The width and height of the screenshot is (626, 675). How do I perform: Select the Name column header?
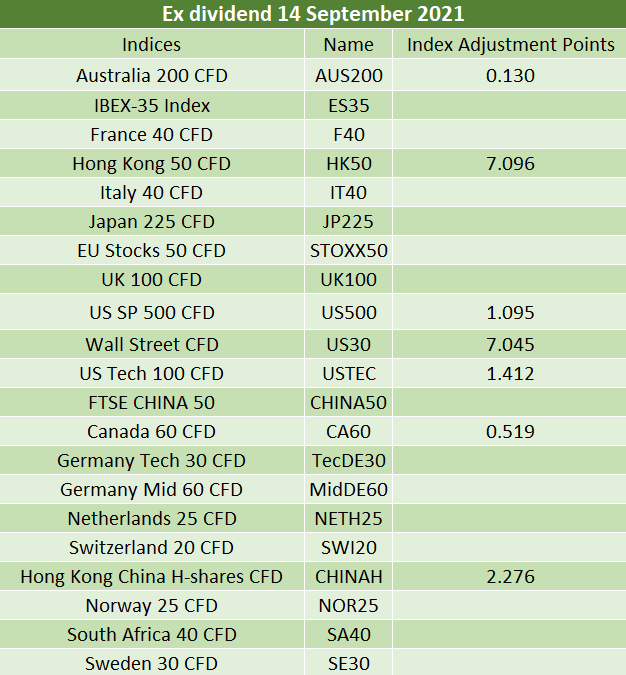348,44
